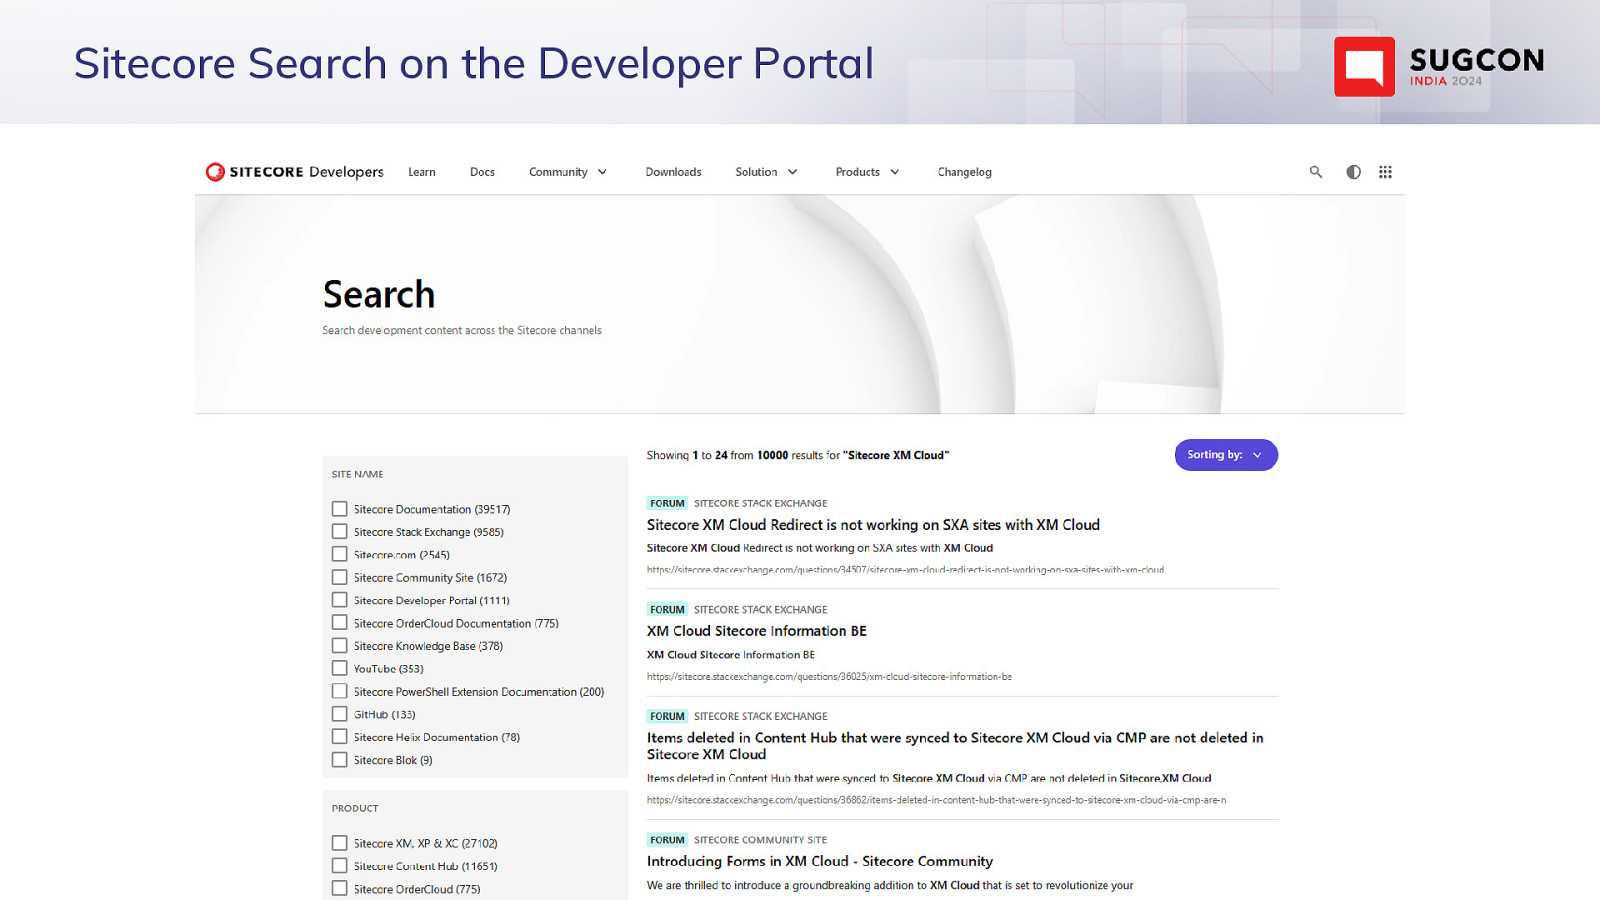The width and height of the screenshot is (1600, 900).
Task: Open Introducing Forms in XM Cloud result
Action: coord(820,861)
